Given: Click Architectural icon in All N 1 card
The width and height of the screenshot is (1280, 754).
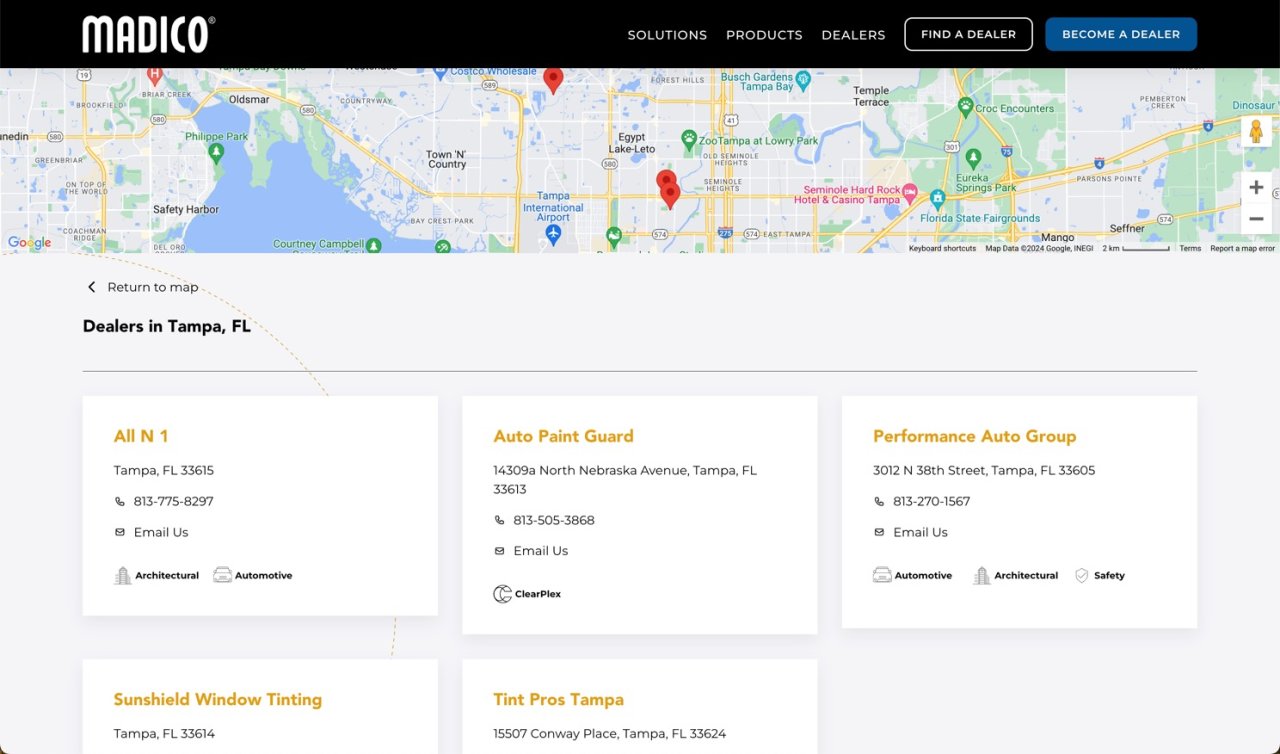Looking at the screenshot, I should [122, 575].
